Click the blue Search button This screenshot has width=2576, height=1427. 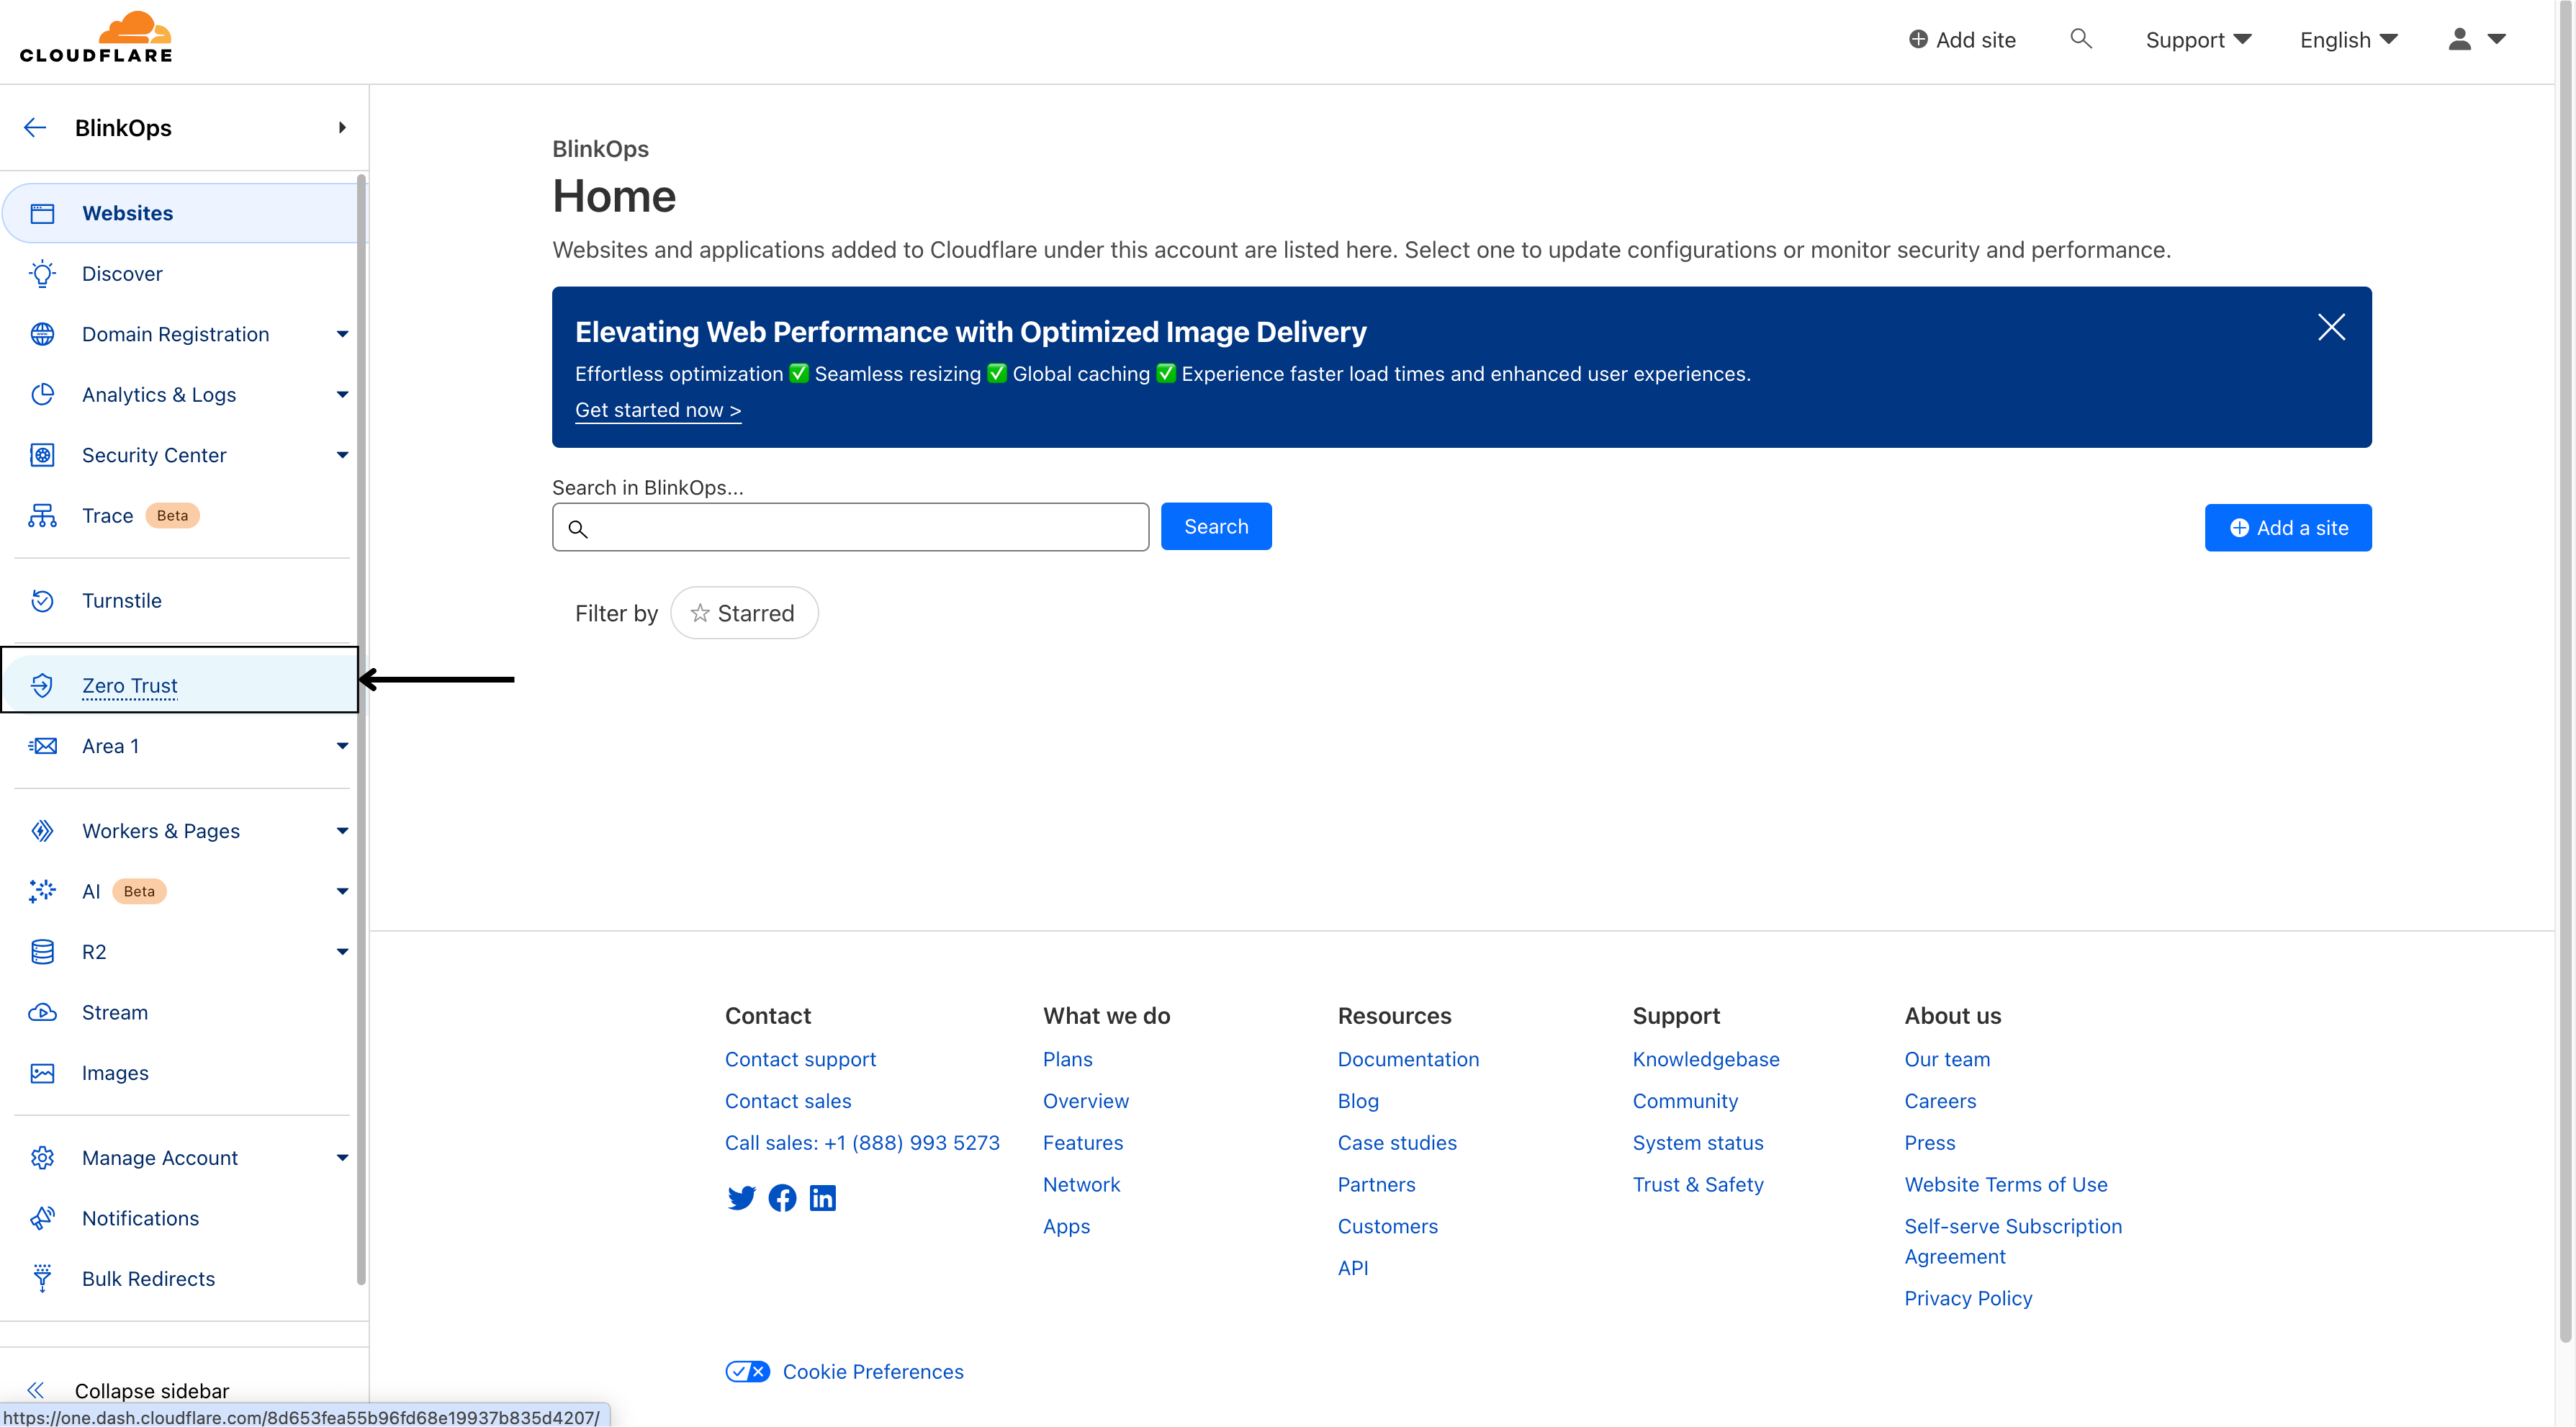1216,526
